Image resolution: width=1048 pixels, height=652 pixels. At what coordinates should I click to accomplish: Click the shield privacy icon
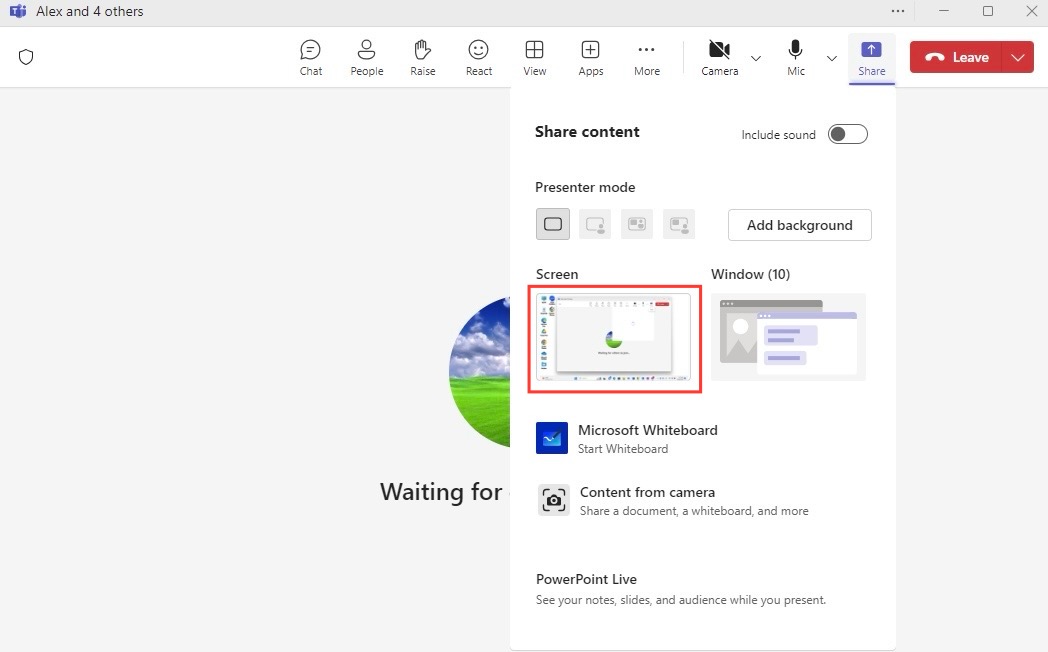pos(26,57)
